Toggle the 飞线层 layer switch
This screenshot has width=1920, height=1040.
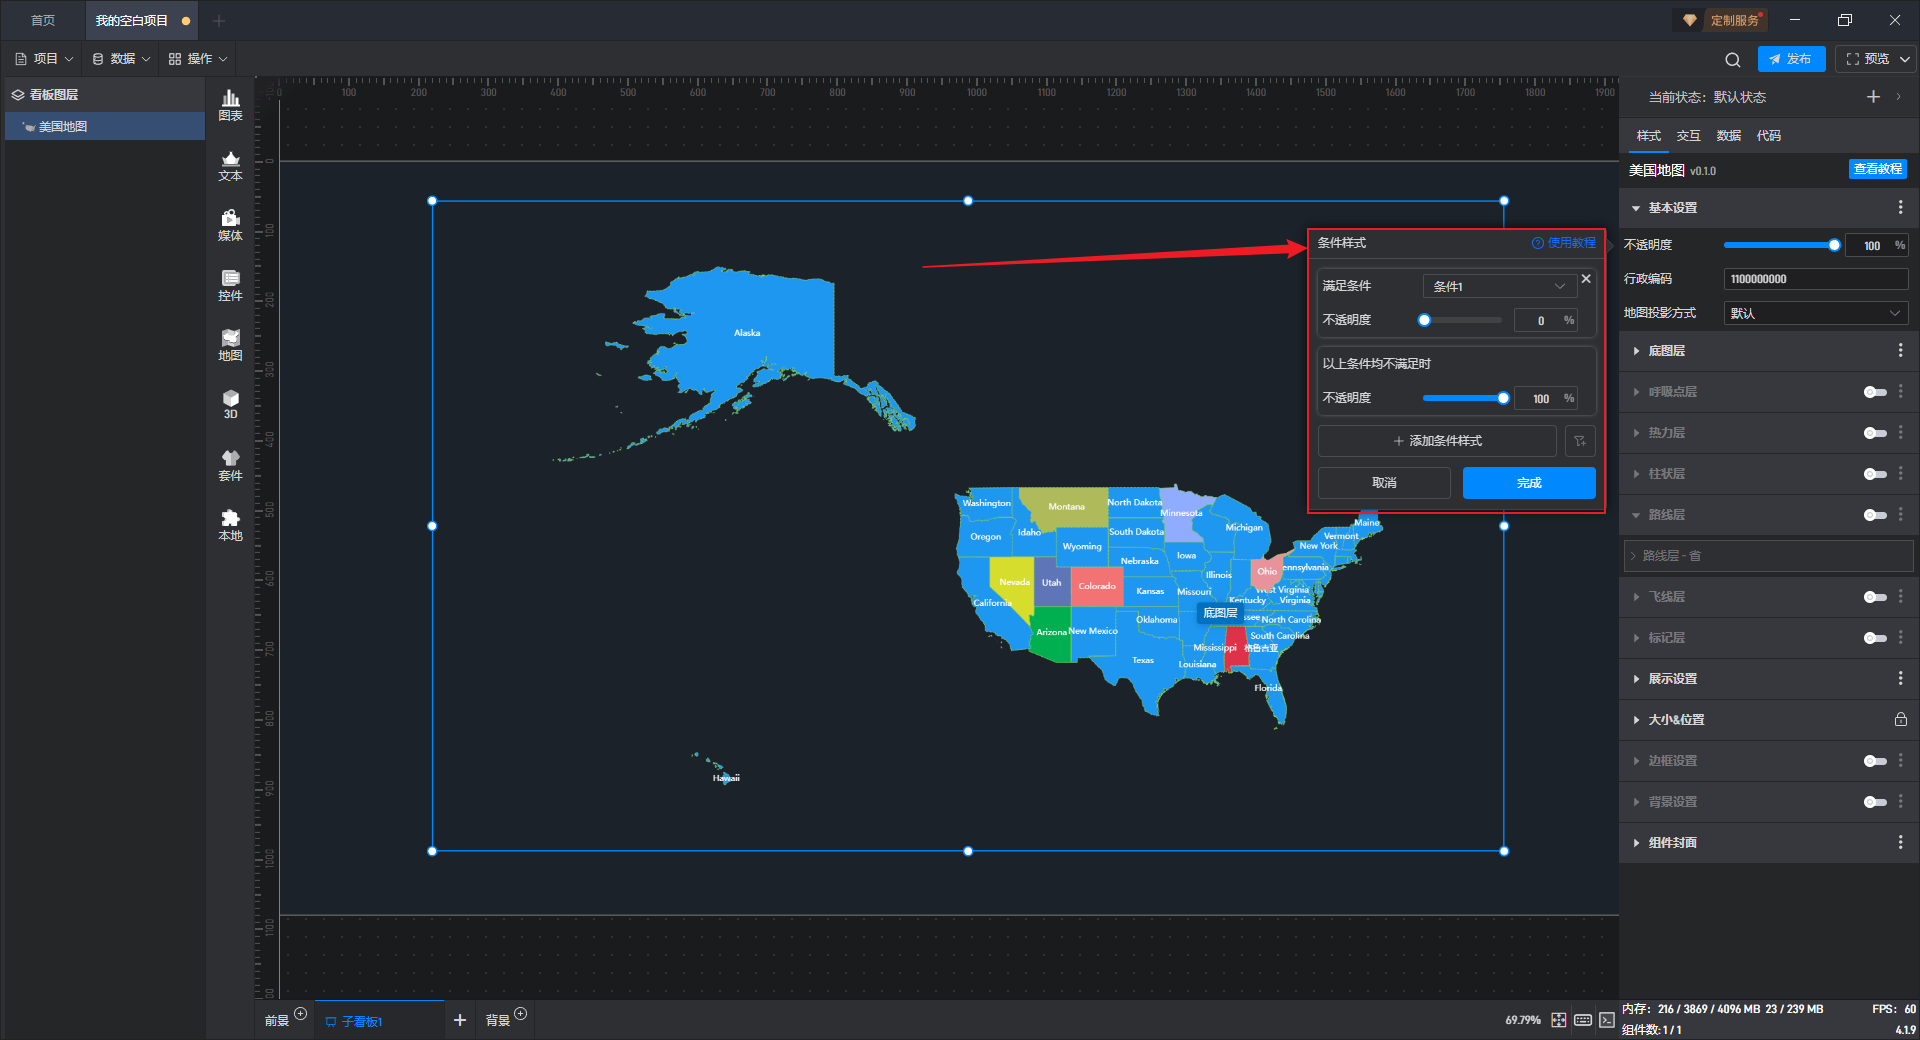(x=1875, y=597)
